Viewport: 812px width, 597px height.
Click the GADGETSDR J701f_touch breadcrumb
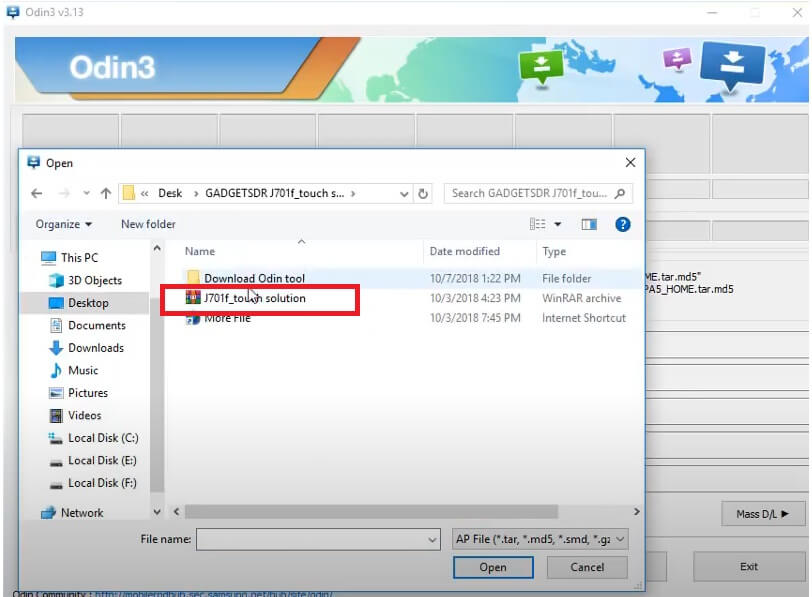point(274,193)
